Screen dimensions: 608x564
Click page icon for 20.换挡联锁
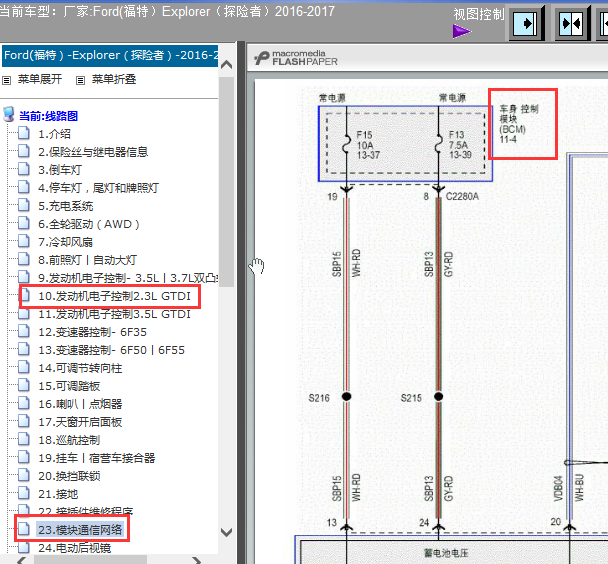click(24, 475)
